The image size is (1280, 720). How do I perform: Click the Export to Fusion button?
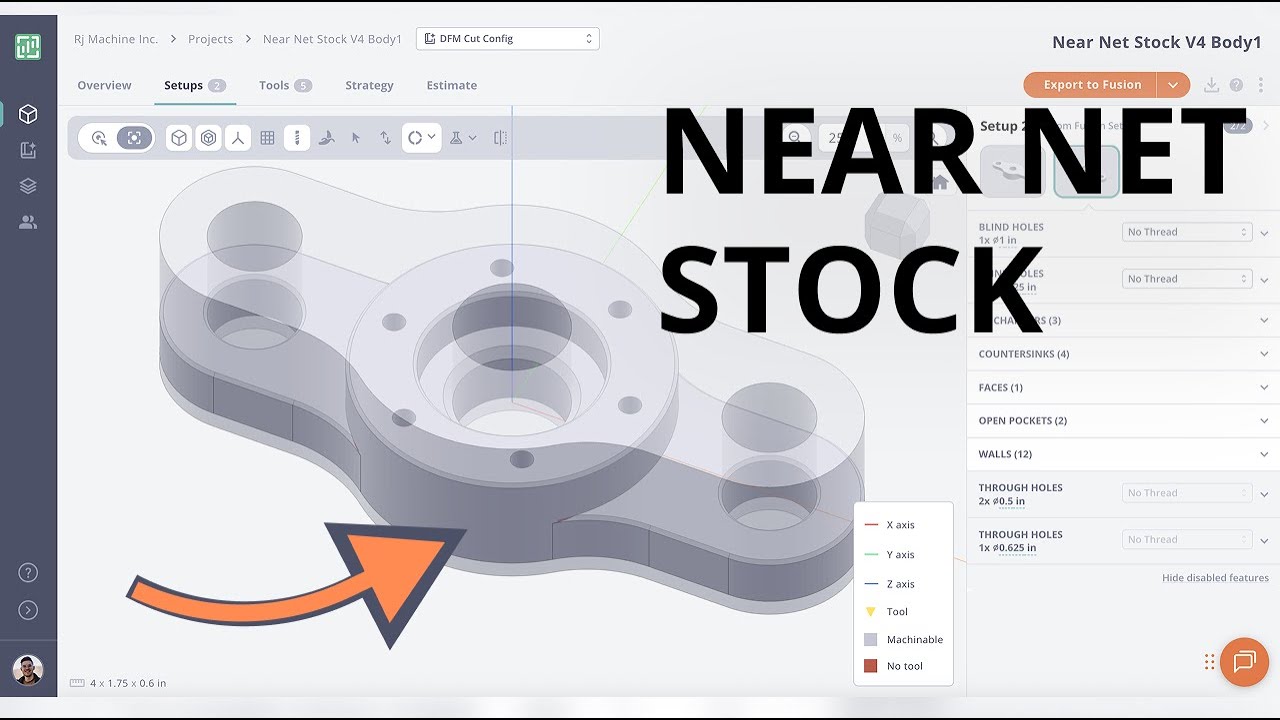pos(1091,85)
